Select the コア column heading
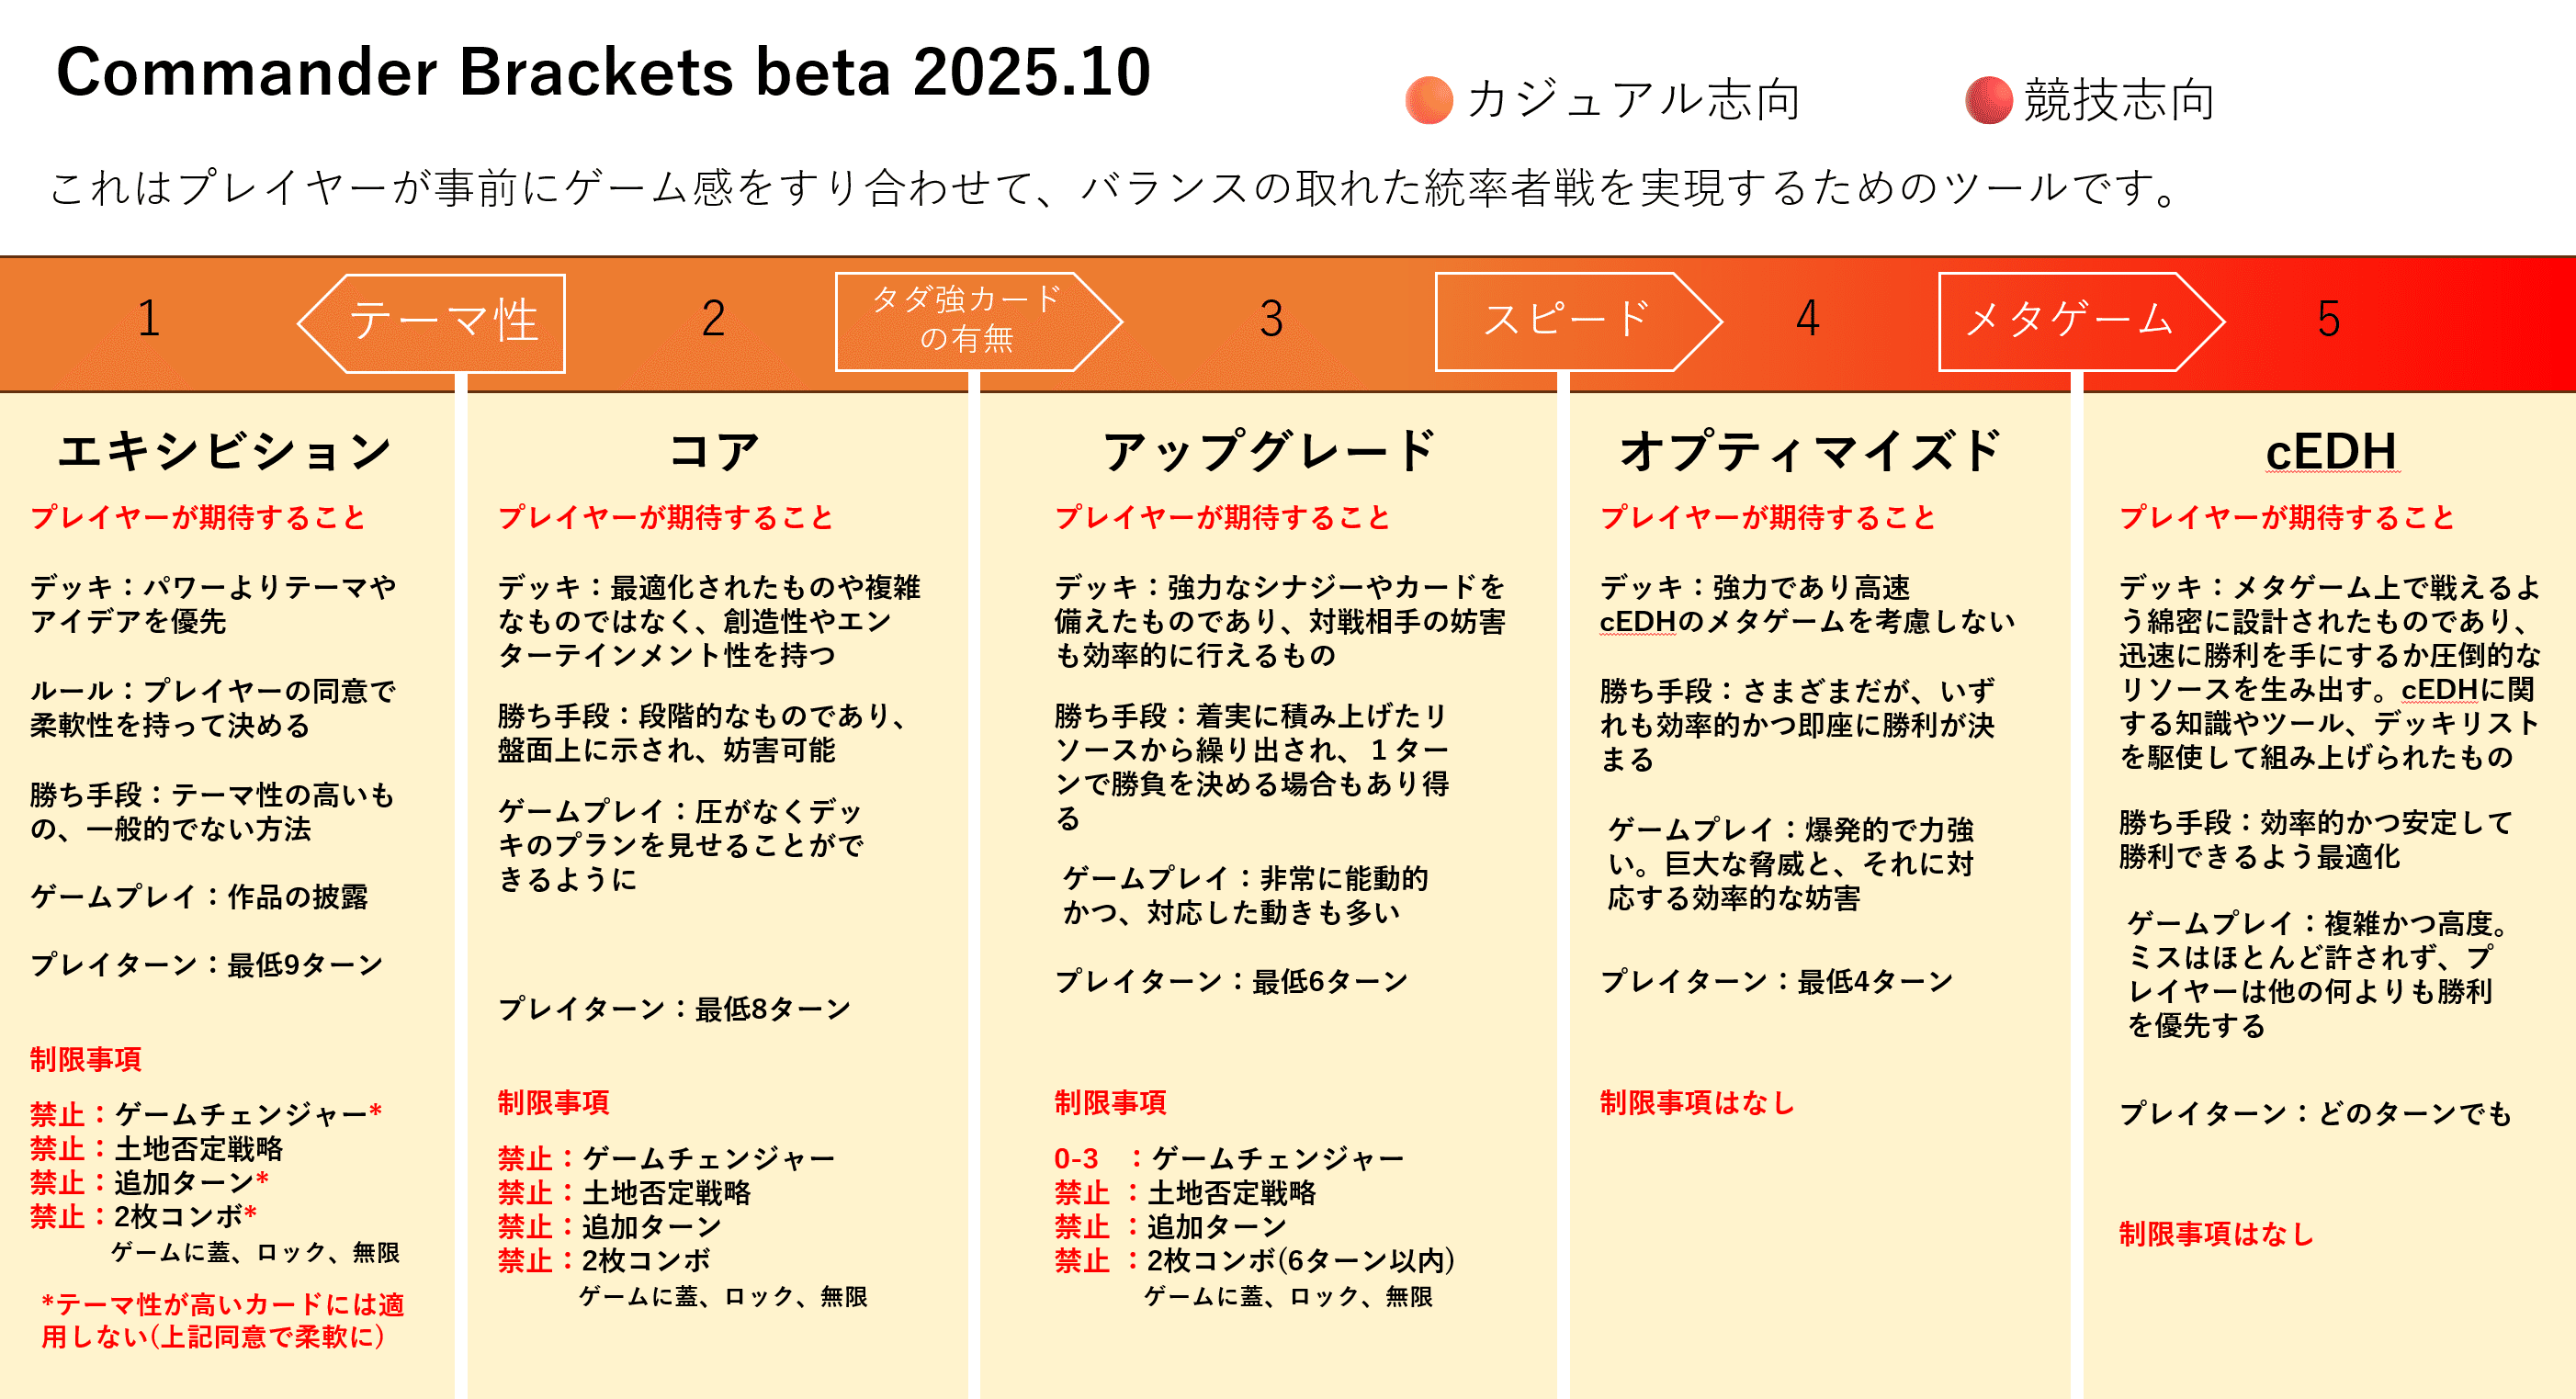 [x=714, y=450]
